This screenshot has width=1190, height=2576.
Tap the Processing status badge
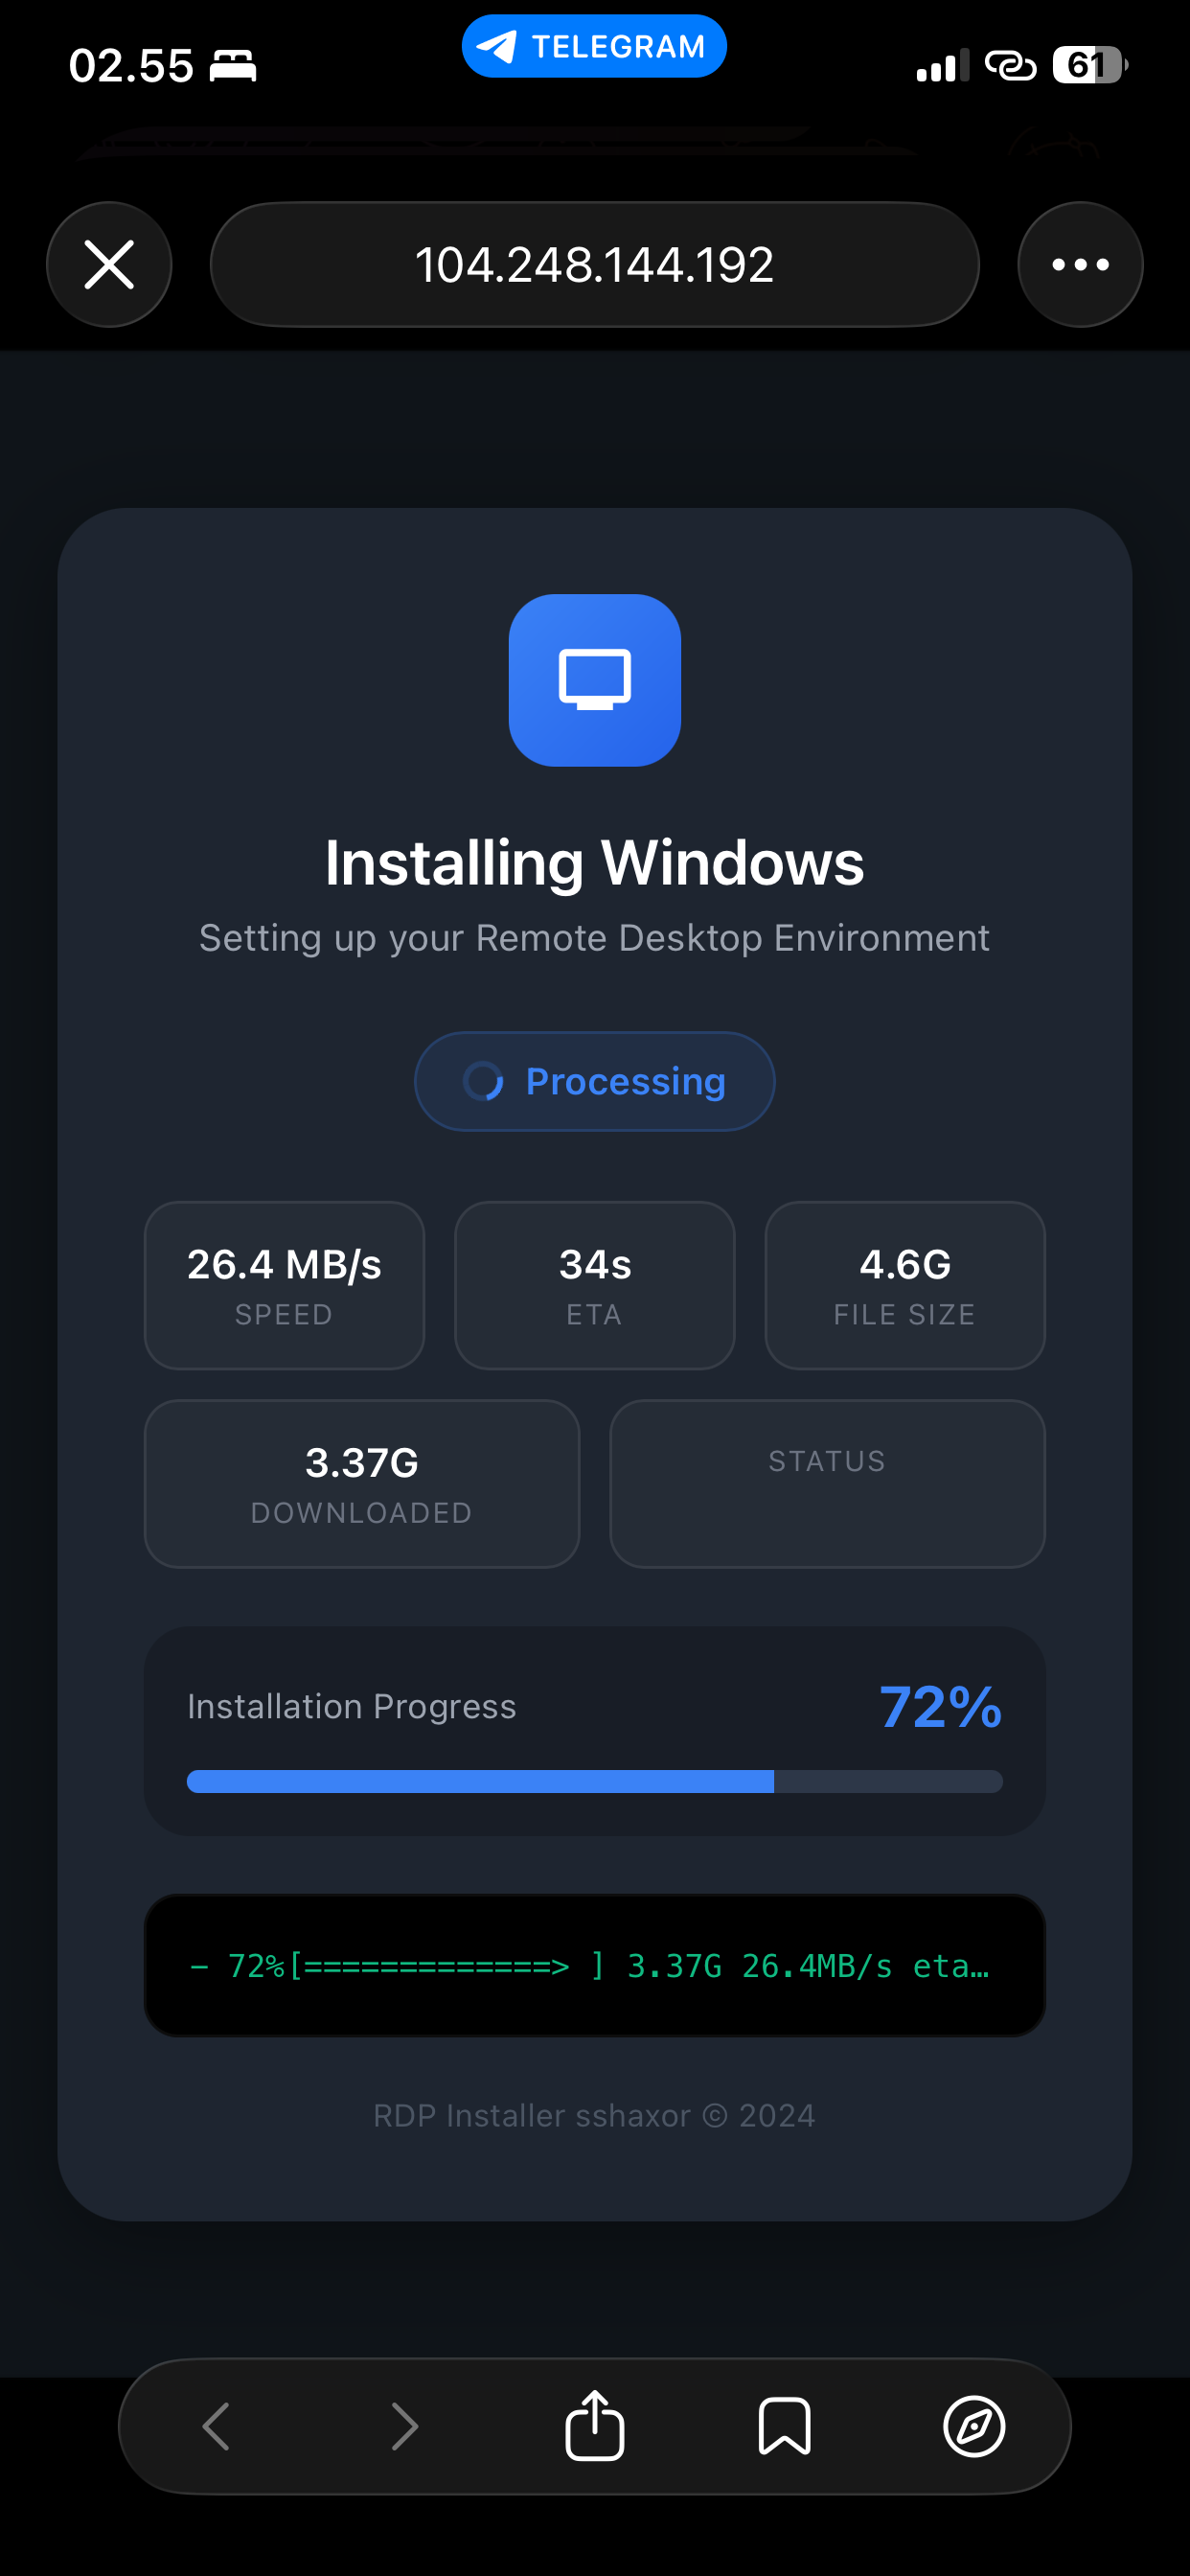pyautogui.click(x=595, y=1081)
